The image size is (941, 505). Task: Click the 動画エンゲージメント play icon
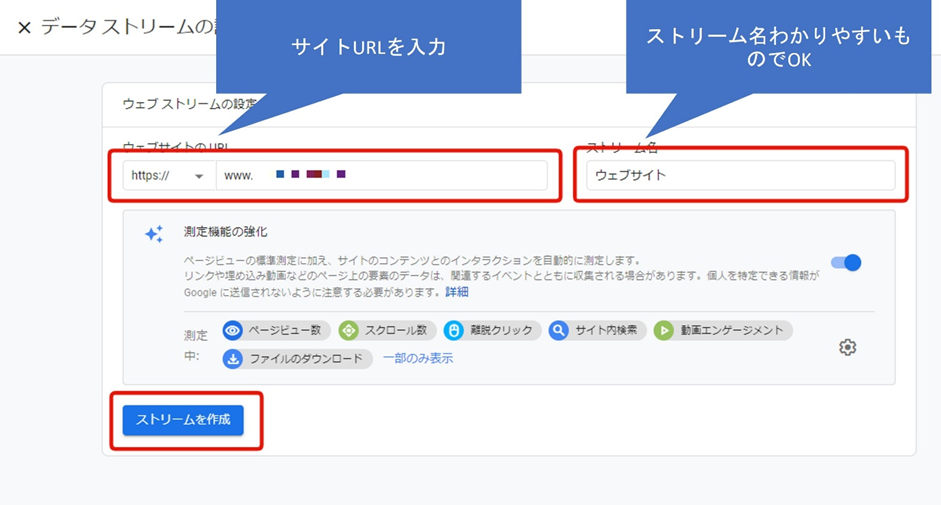(x=664, y=330)
